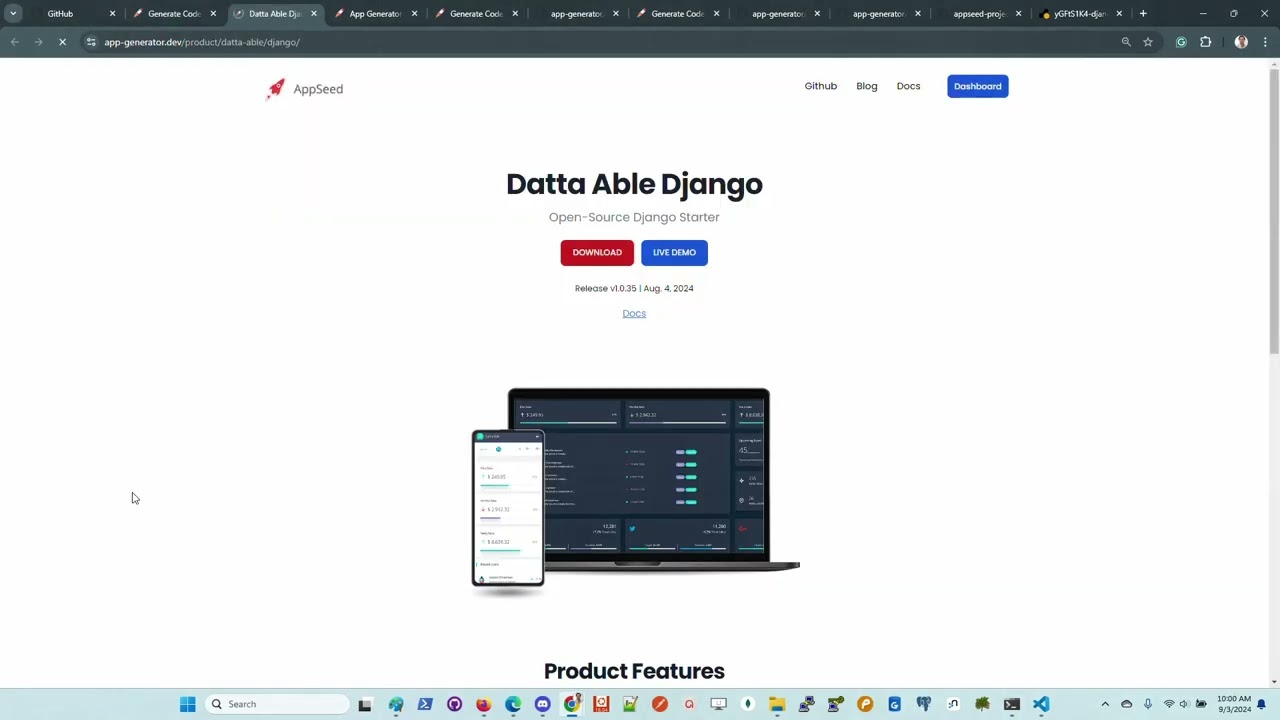This screenshot has width=1280, height=720.
Task: Open the Chrome three-dot menu
Action: (1265, 42)
